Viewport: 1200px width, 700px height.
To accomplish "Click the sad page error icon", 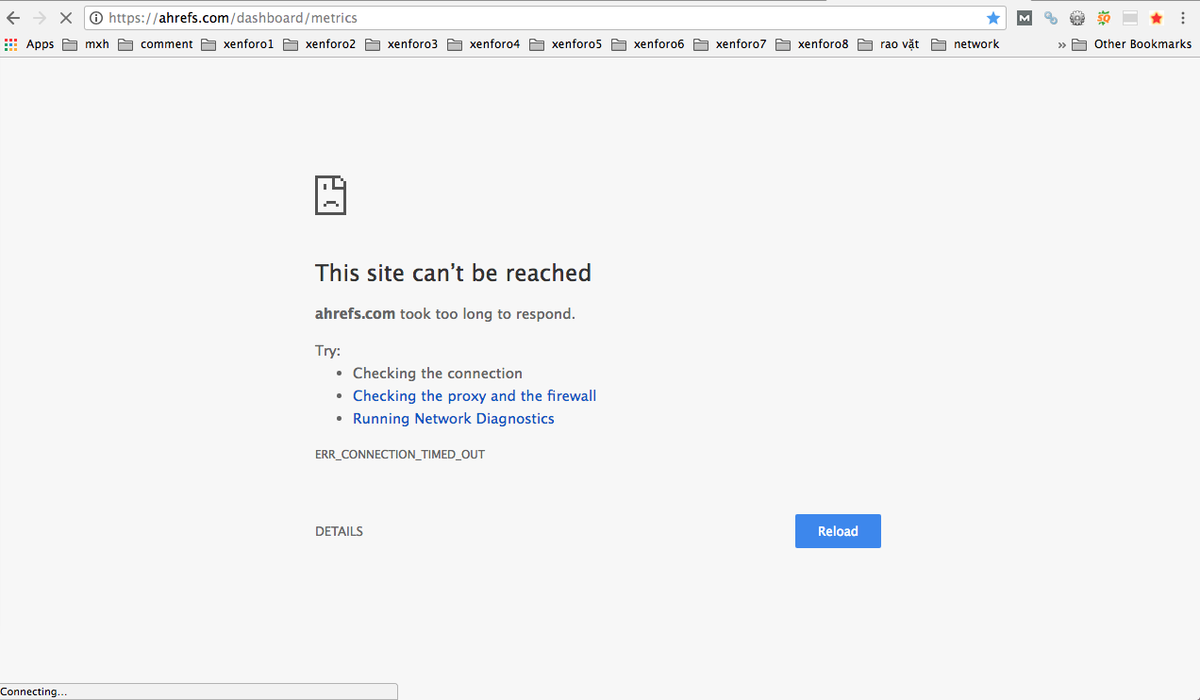I will tap(330, 195).
